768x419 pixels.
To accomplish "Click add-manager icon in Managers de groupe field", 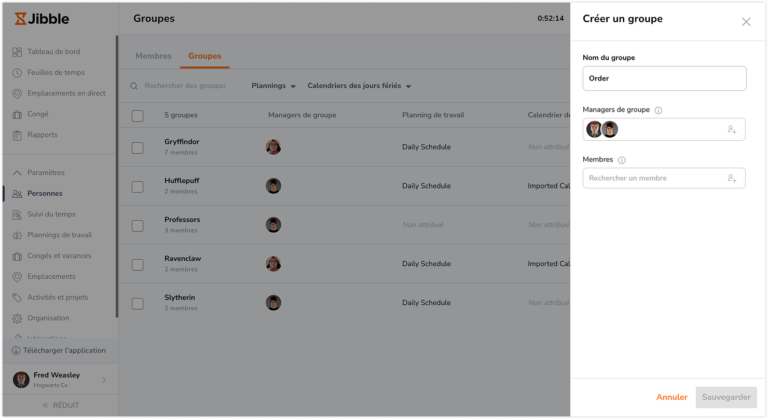I will click(732, 129).
